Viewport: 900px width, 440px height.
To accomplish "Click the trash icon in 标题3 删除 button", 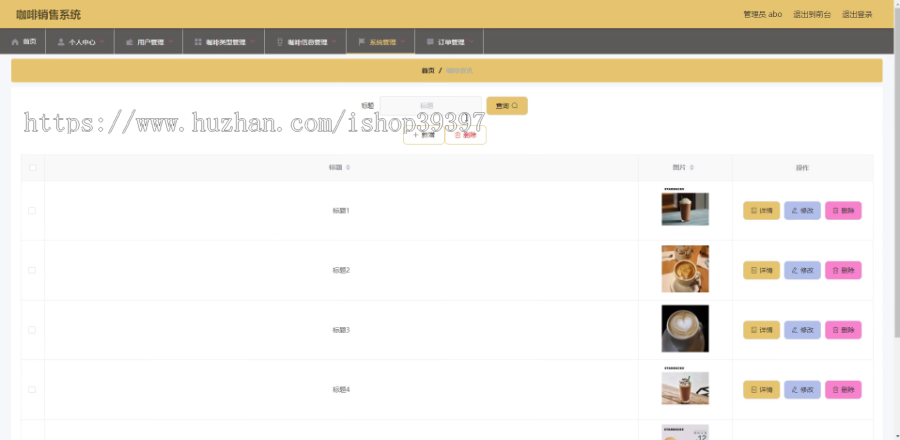I will pos(836,330).
